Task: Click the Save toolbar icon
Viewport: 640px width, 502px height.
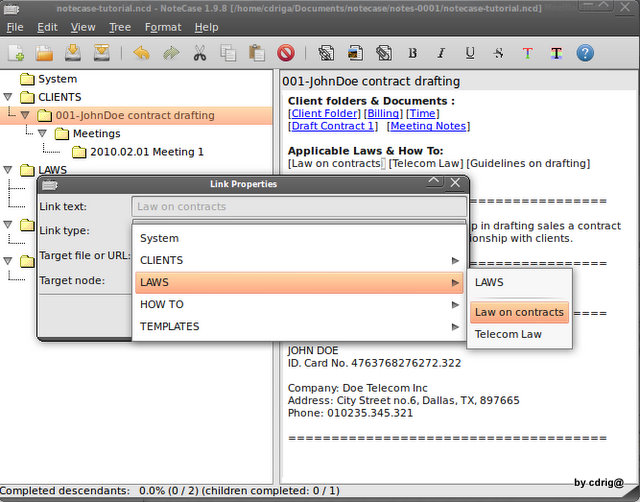Action: pos(73,53)
